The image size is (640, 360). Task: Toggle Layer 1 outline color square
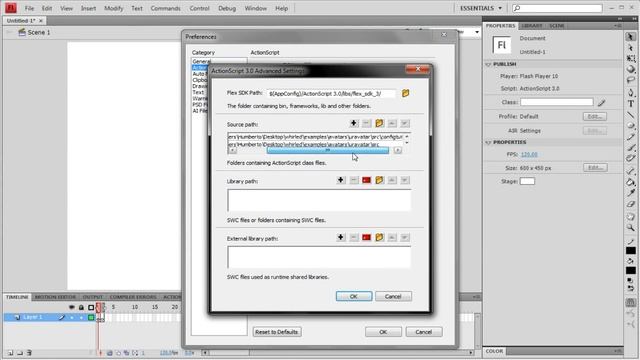pos(91,317)
